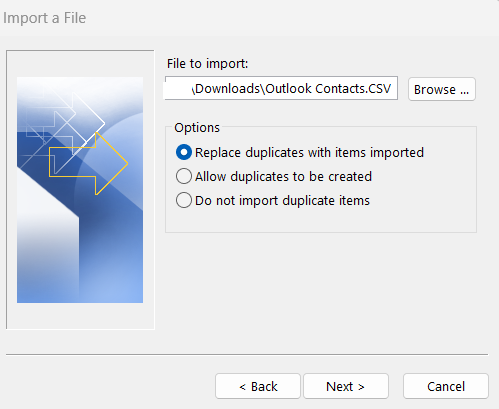Proceed with the Next > button
The height and width of the screenshot is (409, 499).
(x=346, y=386)
